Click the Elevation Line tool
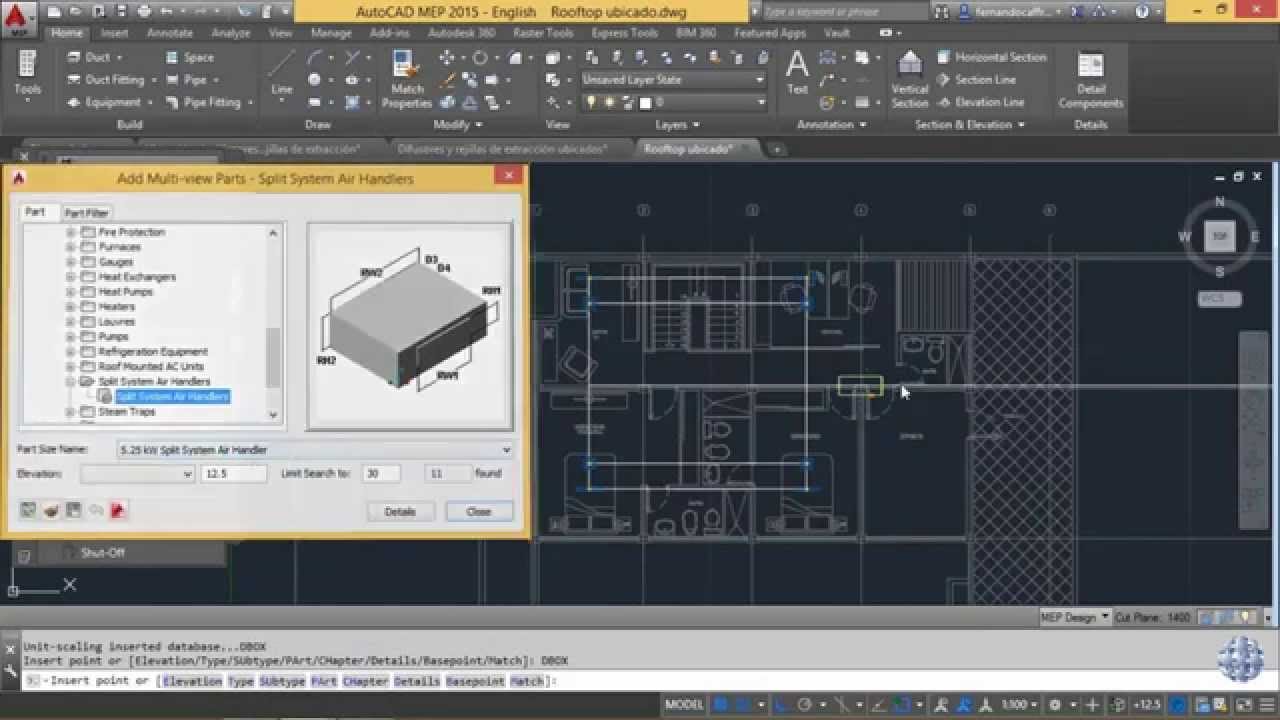This screenshot has height=720, width=1280. click(x=980, y=102)
